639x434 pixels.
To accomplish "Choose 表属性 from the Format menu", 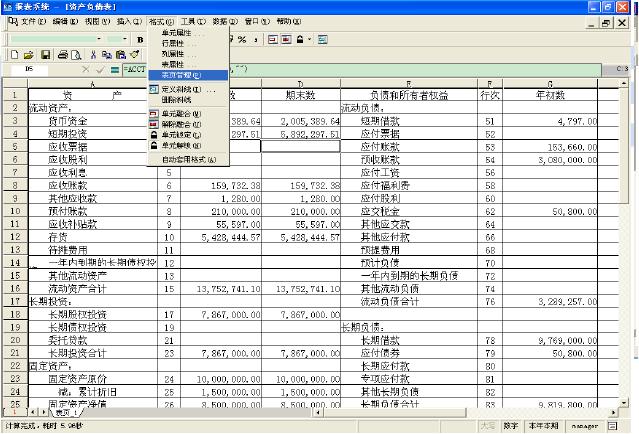I will (x=188, y=64).
